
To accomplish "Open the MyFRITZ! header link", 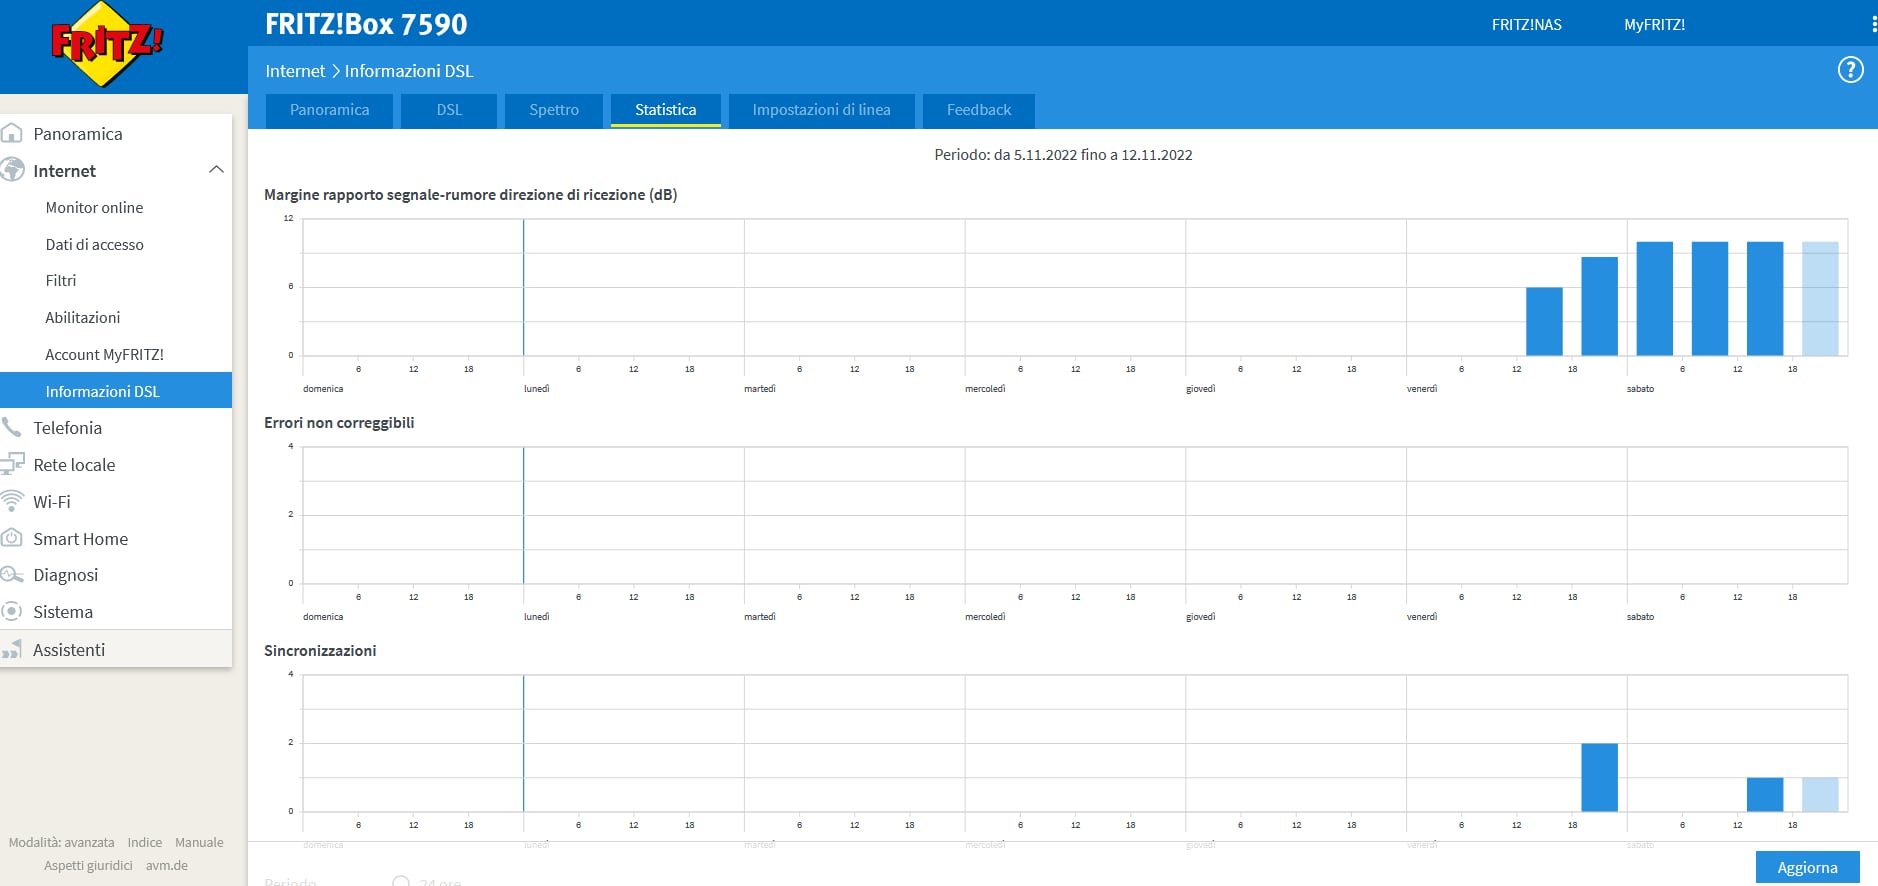I will click(x=1654, y=25).
